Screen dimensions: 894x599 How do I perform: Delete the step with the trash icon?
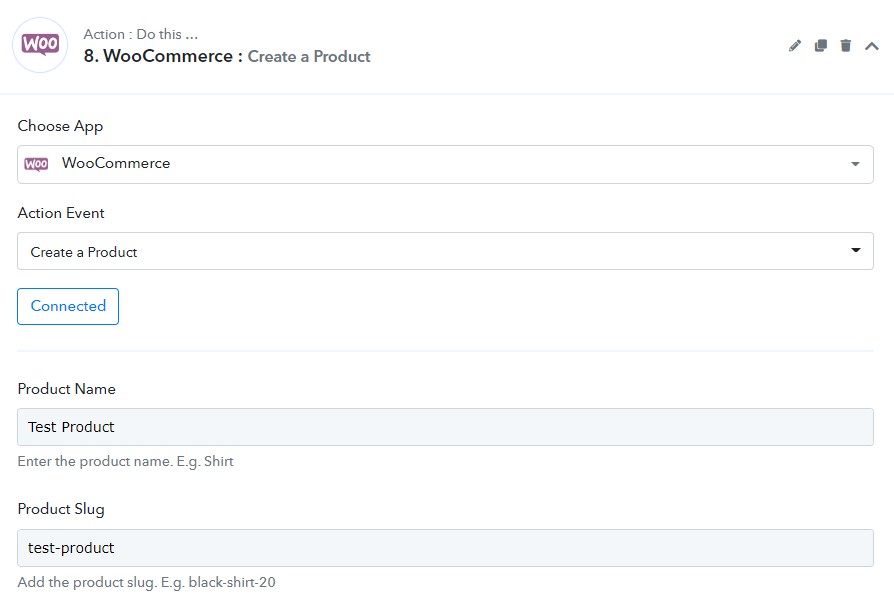pyautogui.click(x=846, y=46)
